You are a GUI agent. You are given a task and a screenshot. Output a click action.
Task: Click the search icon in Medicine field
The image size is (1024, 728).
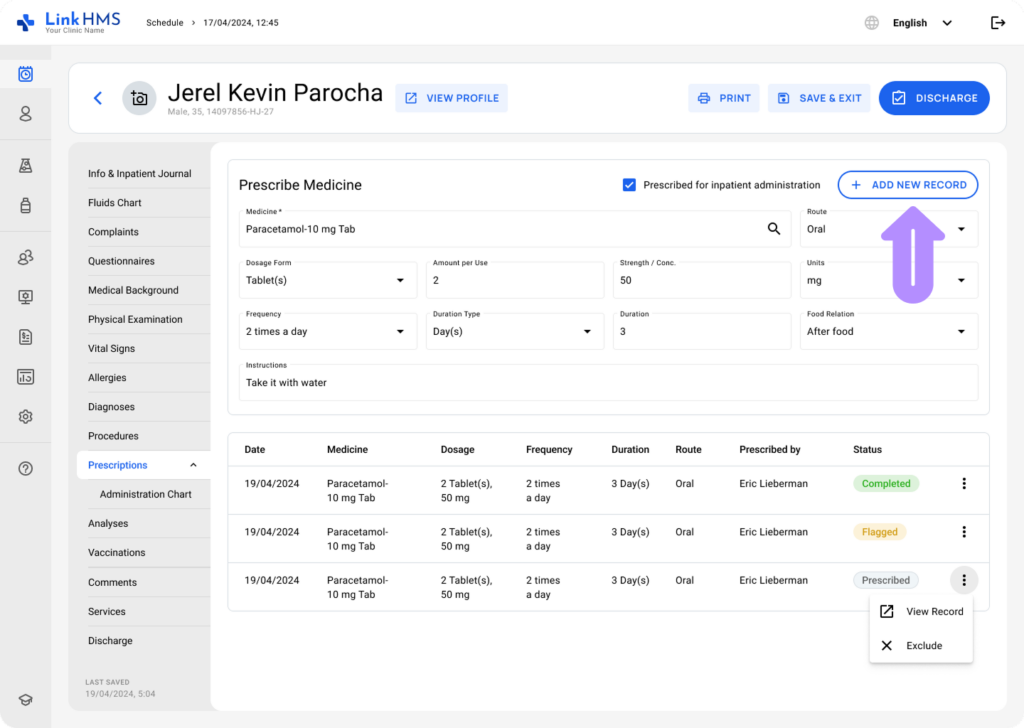pos(773,229)
